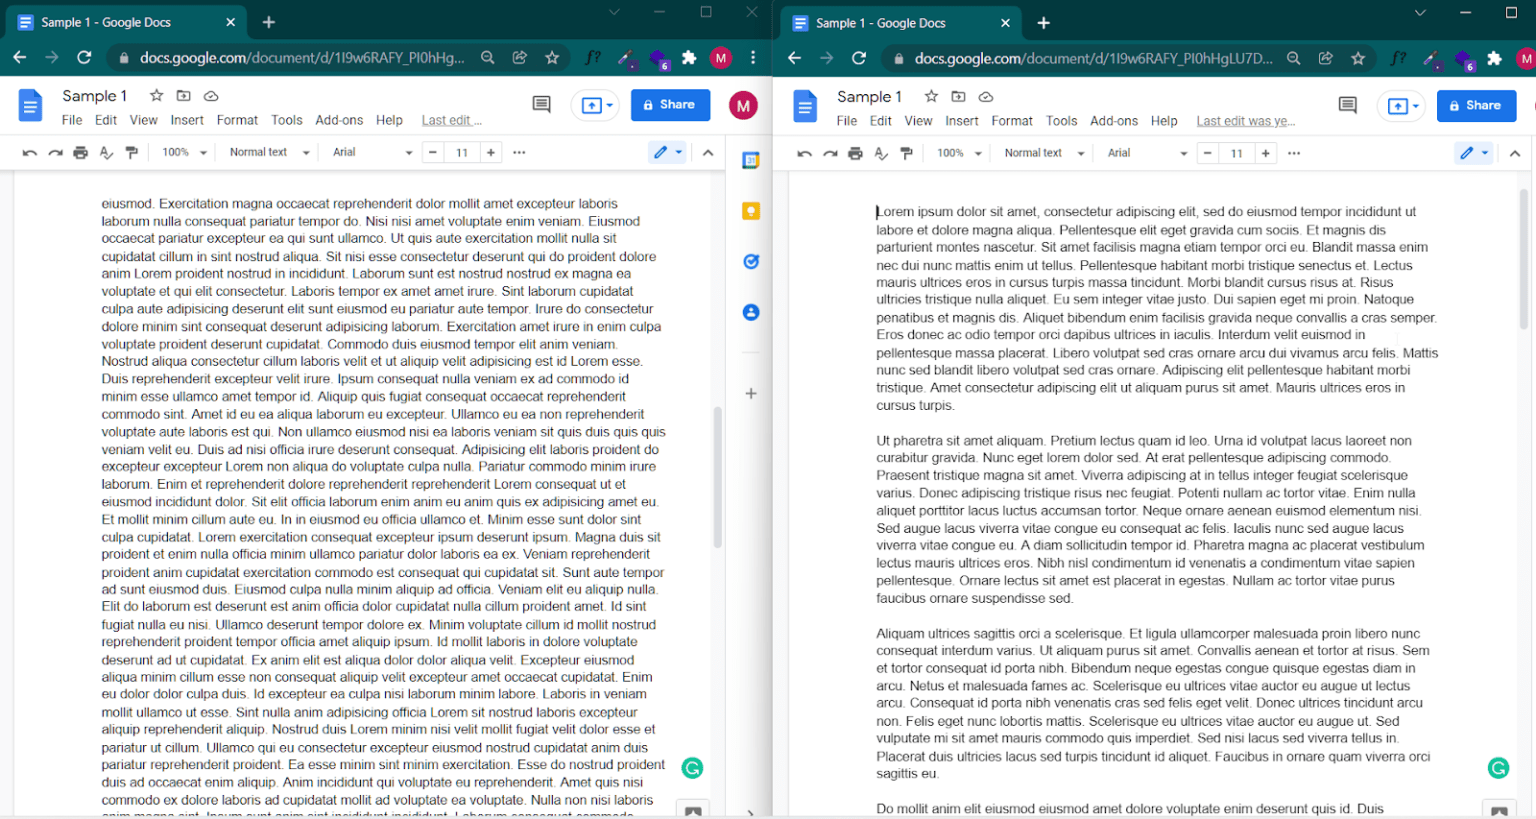Expand Arial font dropdown in left window

(x=372, y=153)
